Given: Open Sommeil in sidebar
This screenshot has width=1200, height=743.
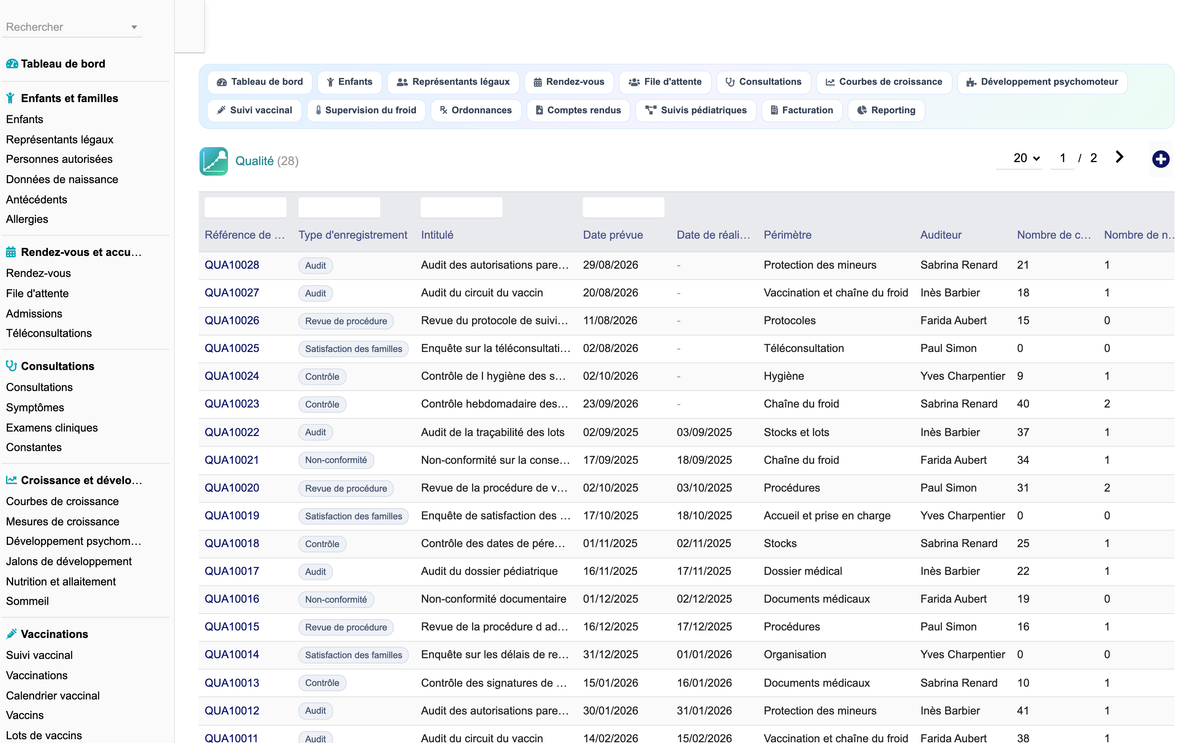Looking at the screenshot, I should tap(27, 601).
